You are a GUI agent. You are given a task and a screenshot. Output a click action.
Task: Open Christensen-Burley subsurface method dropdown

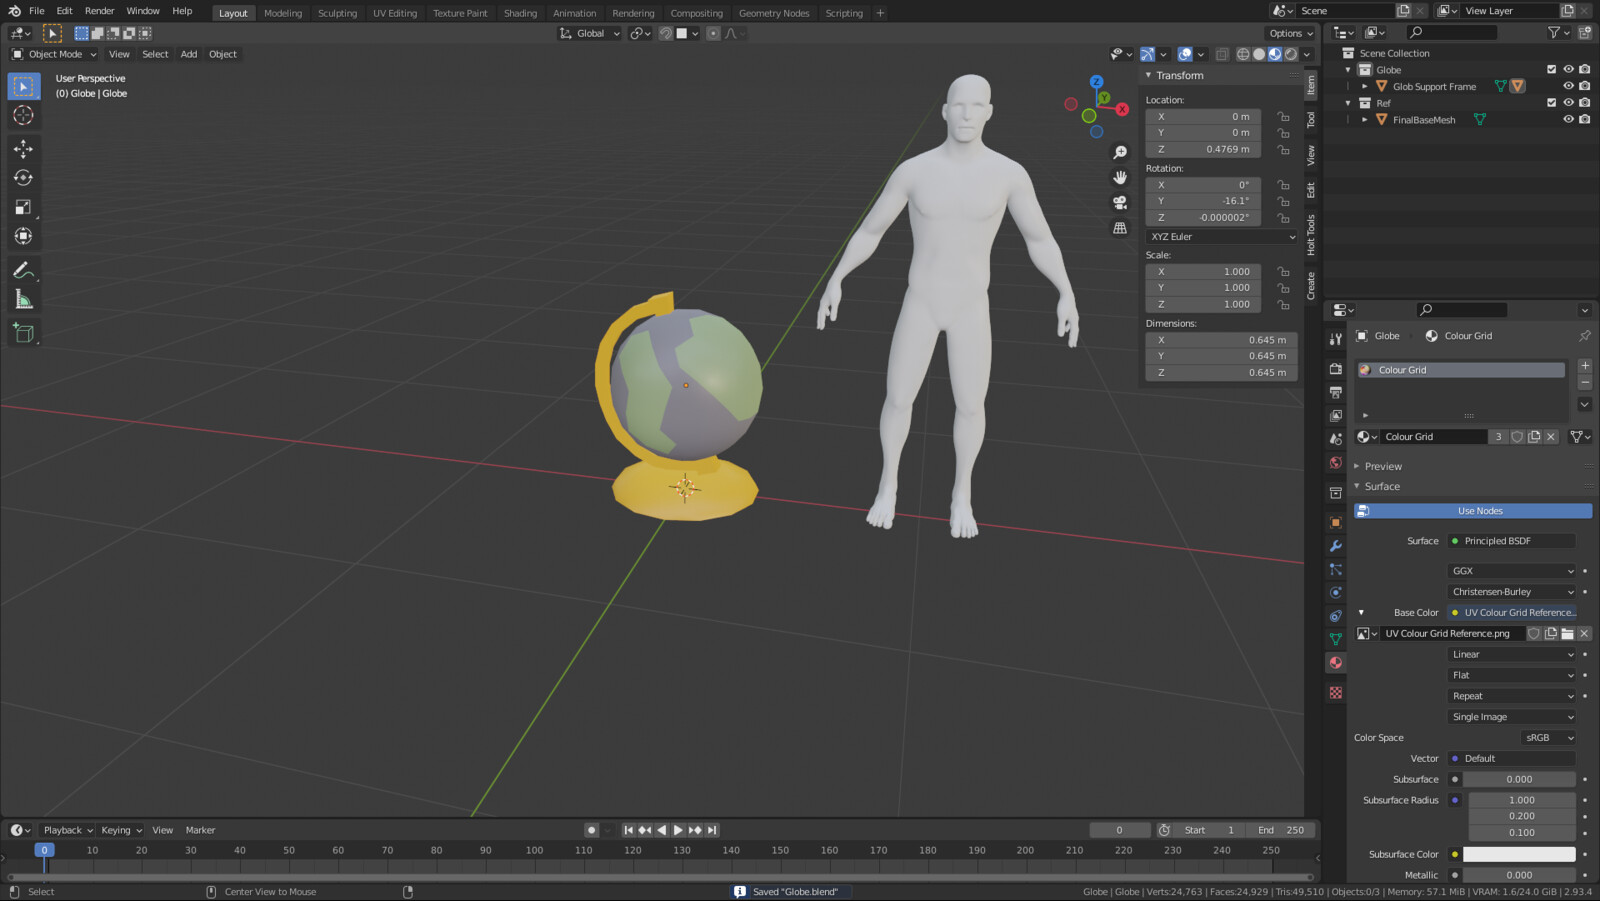click(x=1512, y=592)
